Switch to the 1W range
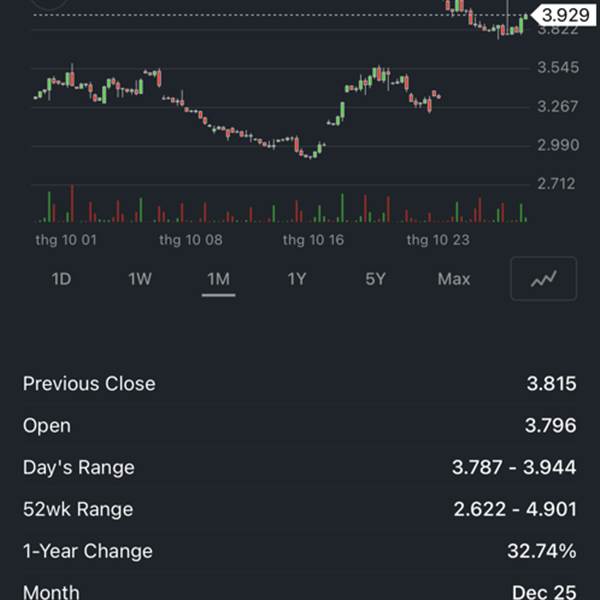This screenshot has height=600, width=600. [140, 279]
